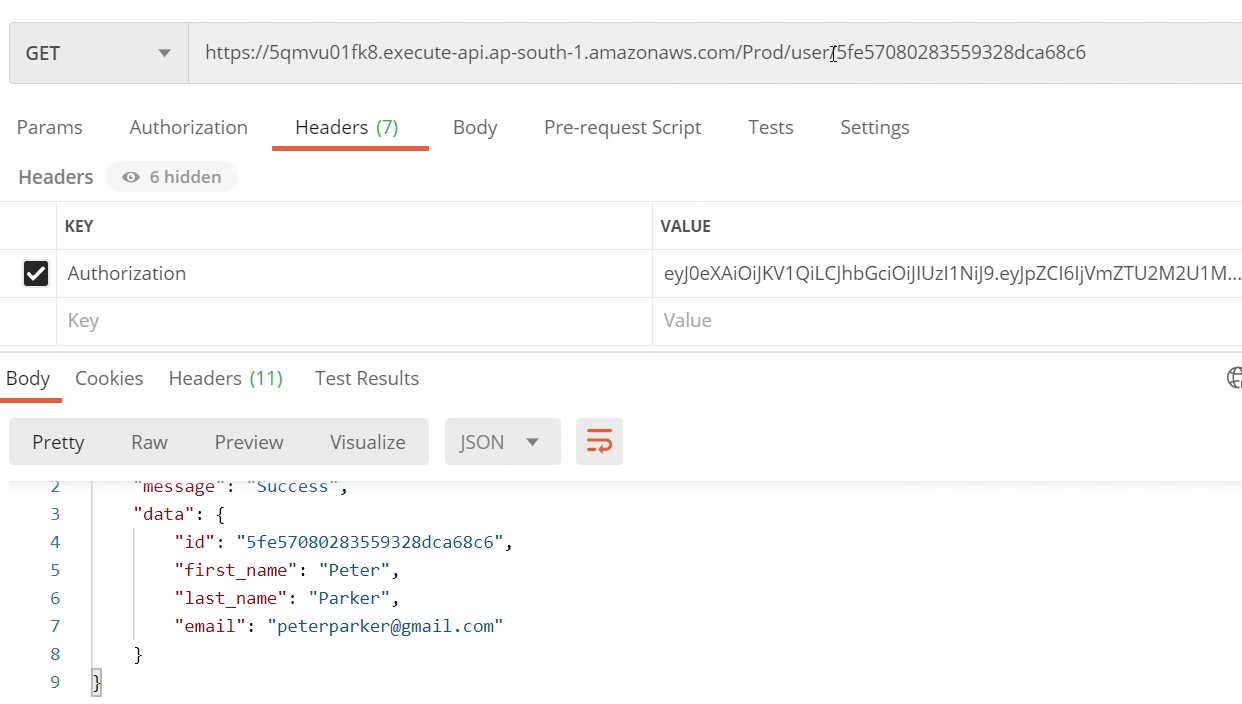Open response Headers (11) tab

click(x=225, y=378)
